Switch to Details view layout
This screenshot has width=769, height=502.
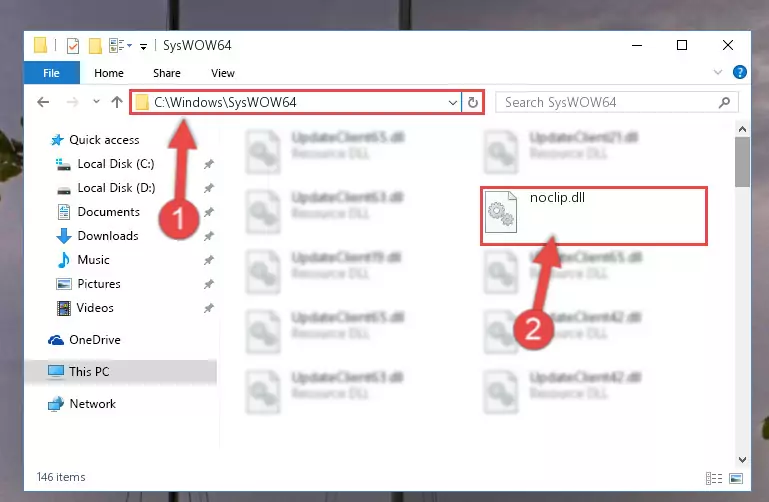coord(714,478)
